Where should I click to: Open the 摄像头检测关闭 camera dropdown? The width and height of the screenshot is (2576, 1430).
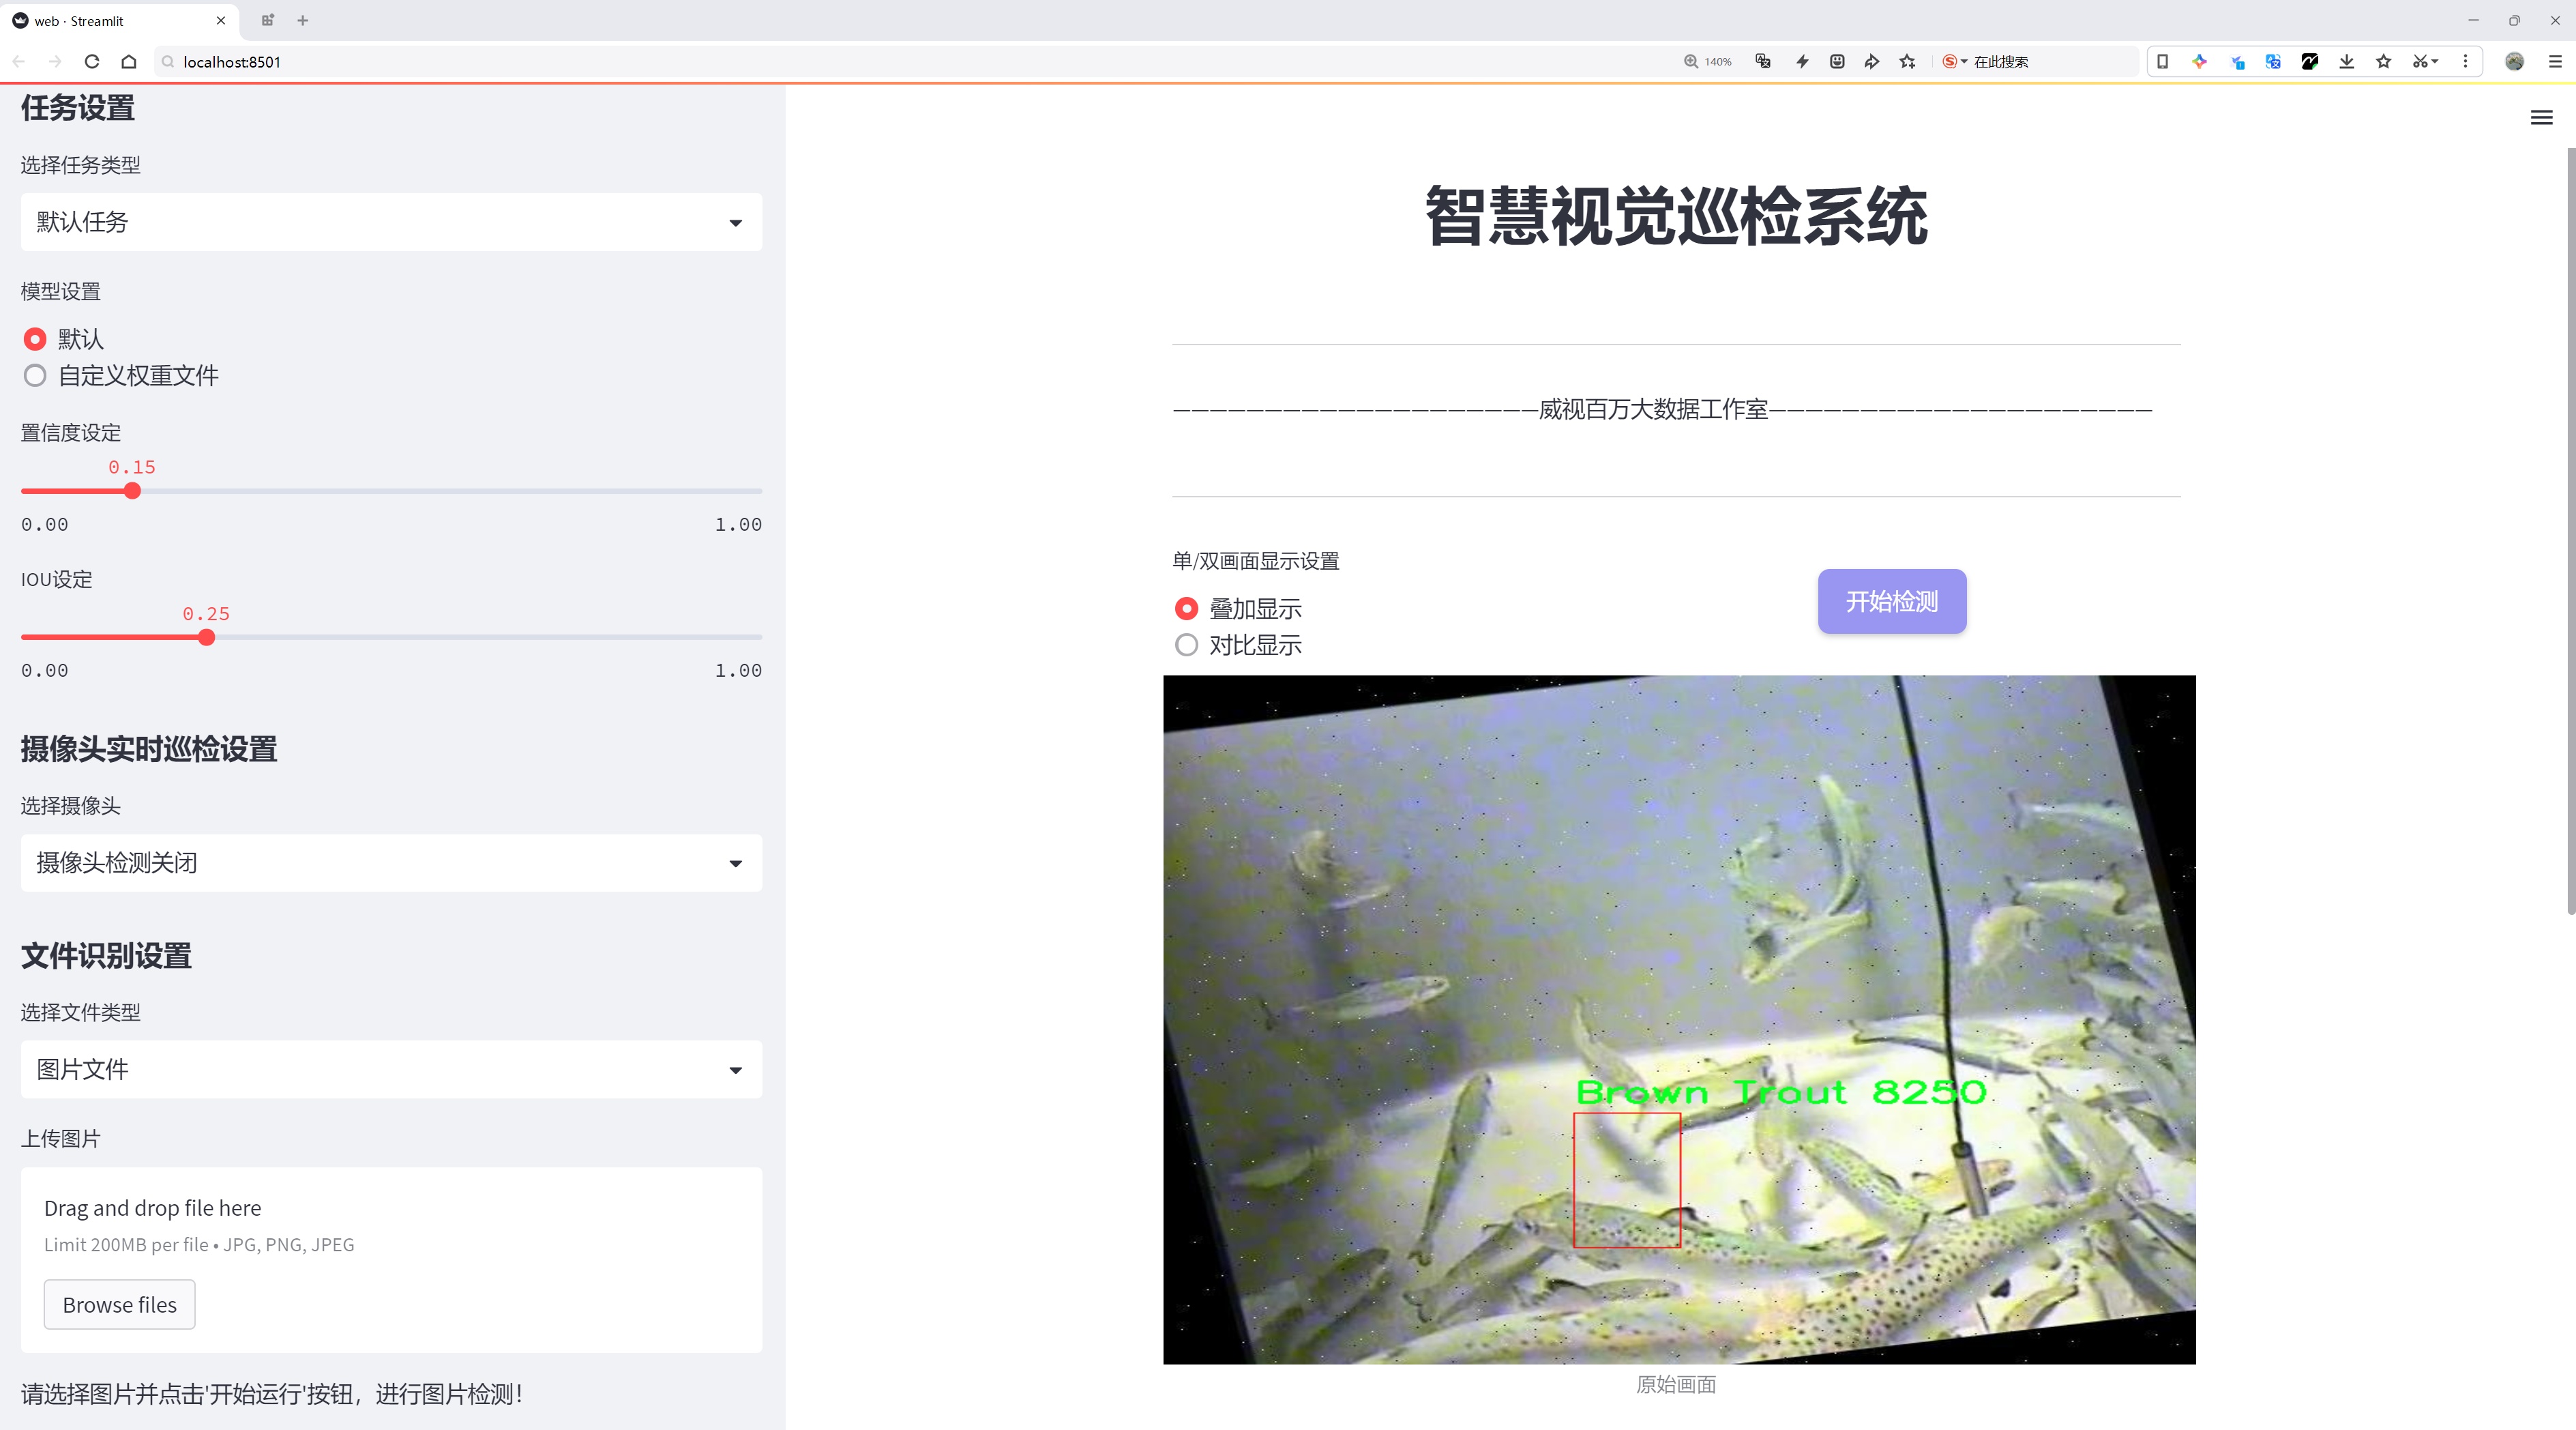pyautogui.click(x=391, y=863)
